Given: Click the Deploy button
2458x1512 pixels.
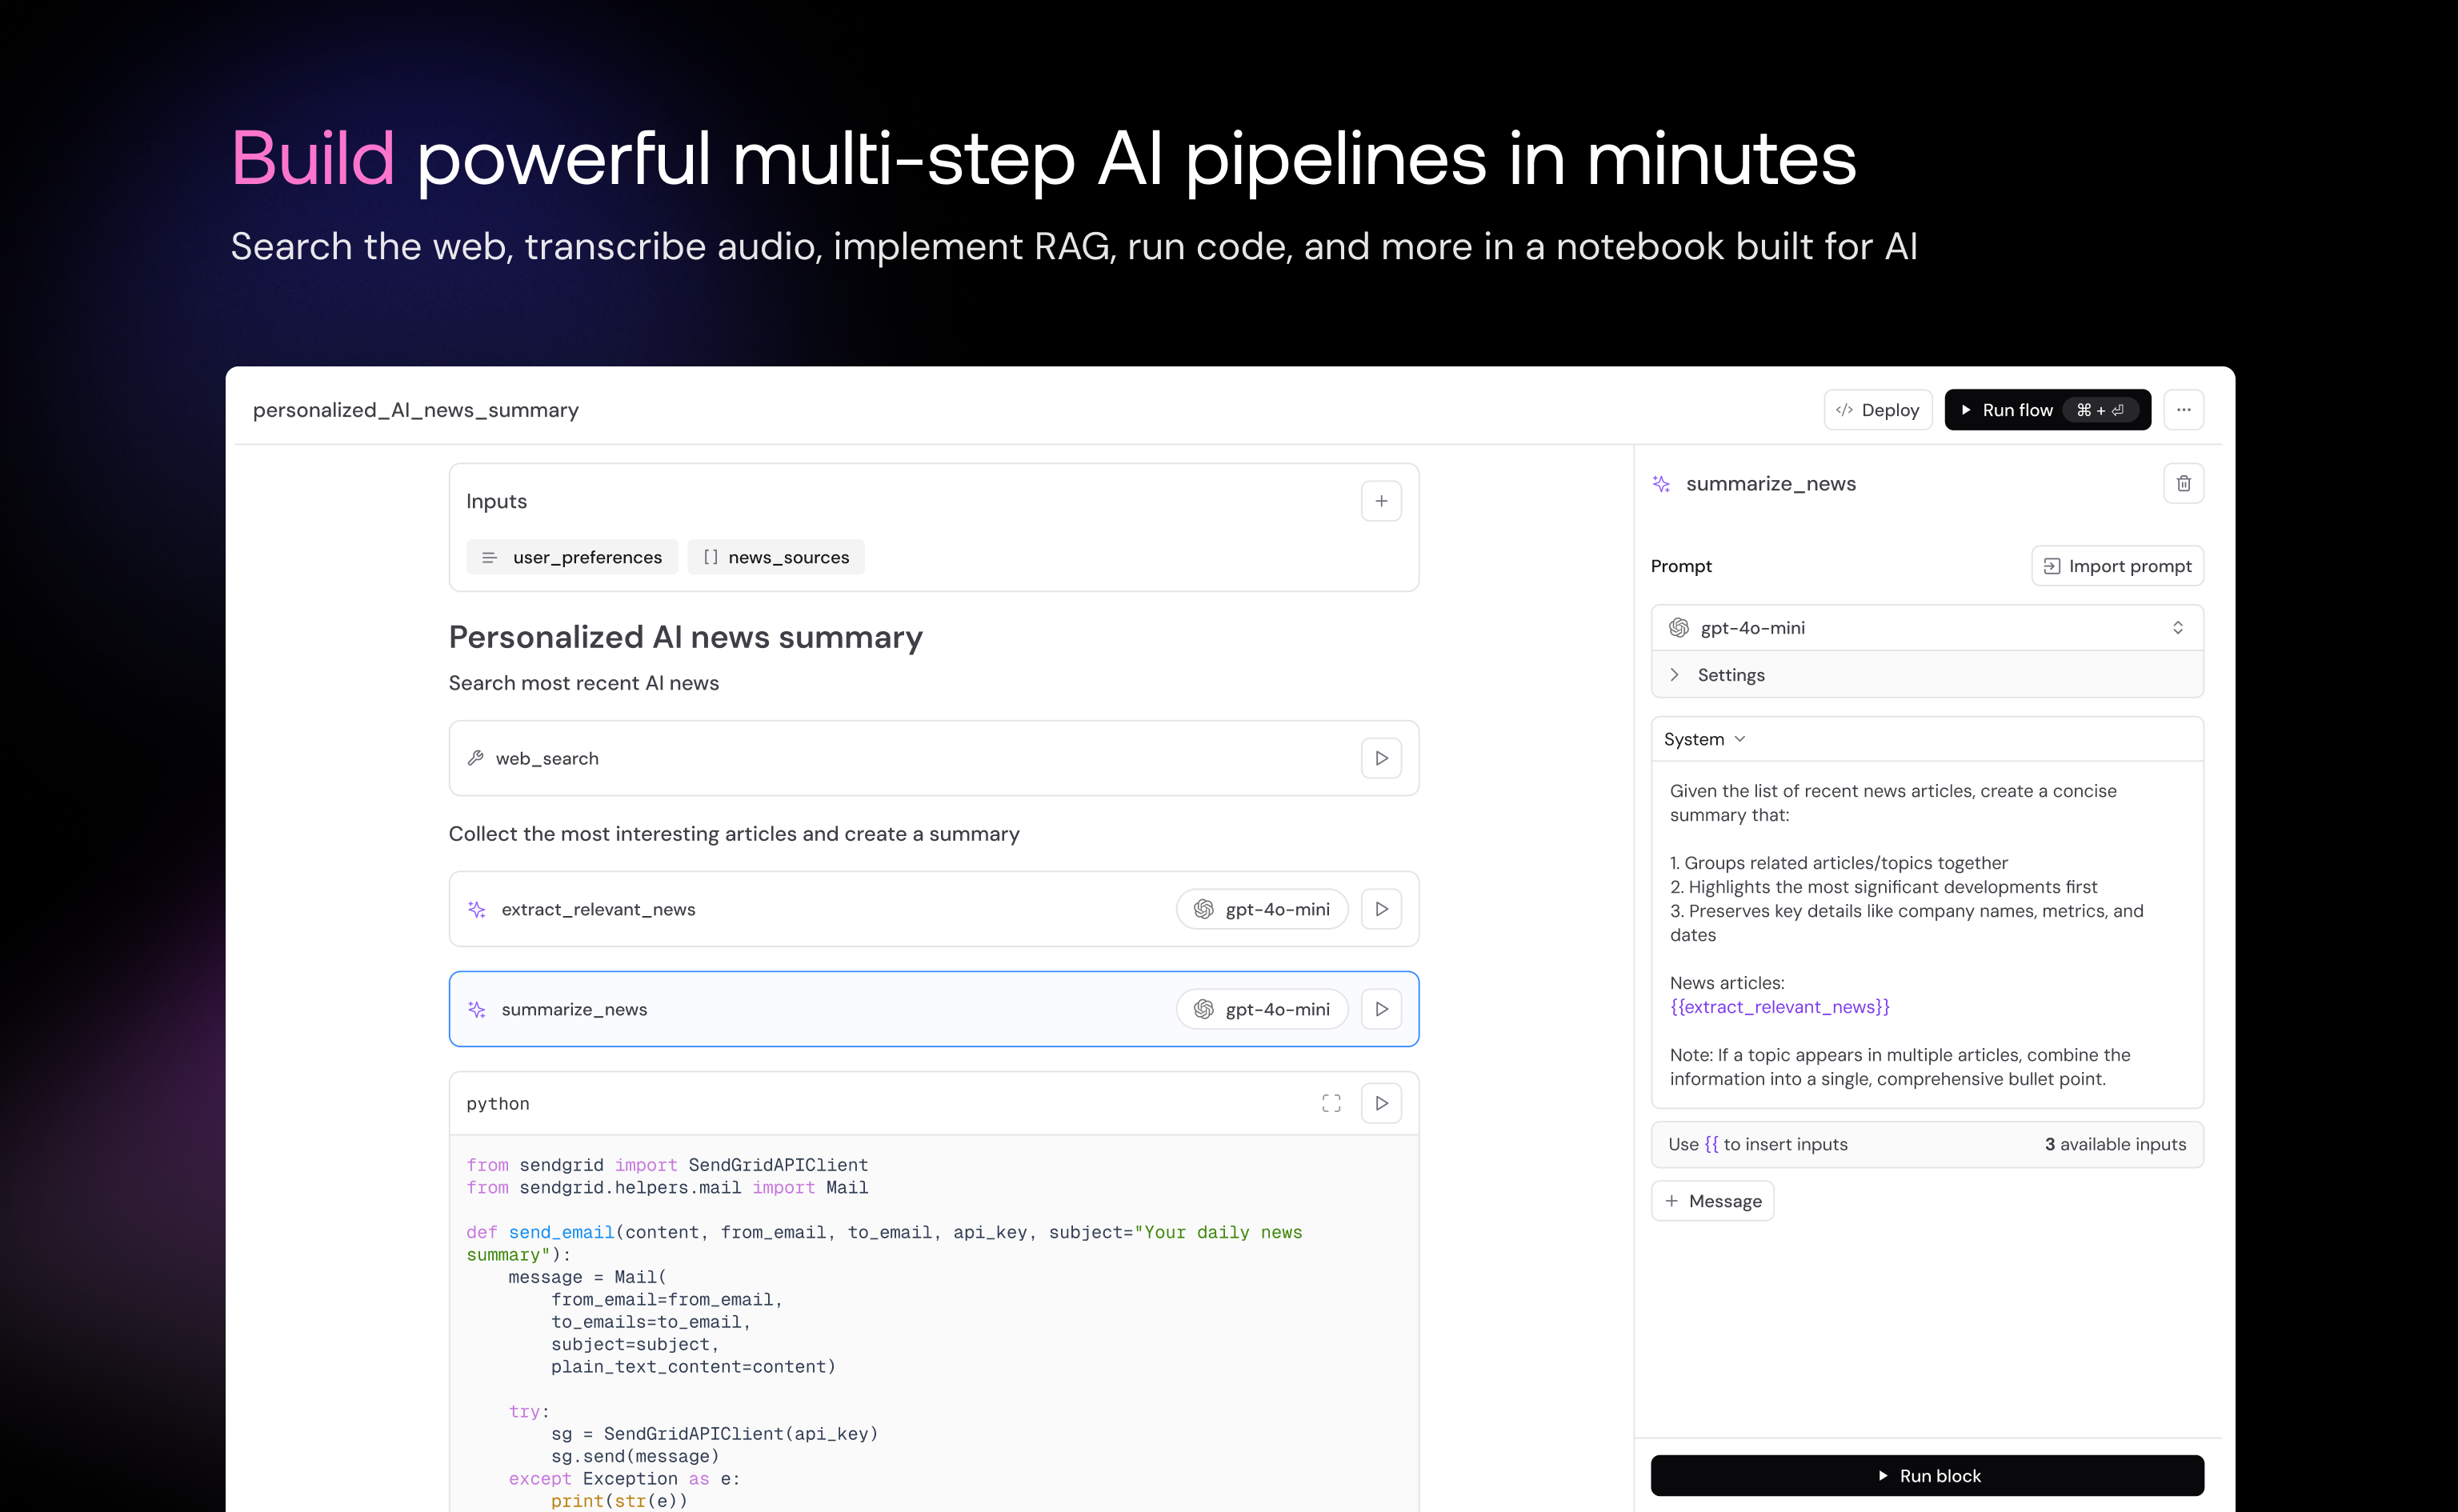Looking at the screenshot, I should (1877, 410).
